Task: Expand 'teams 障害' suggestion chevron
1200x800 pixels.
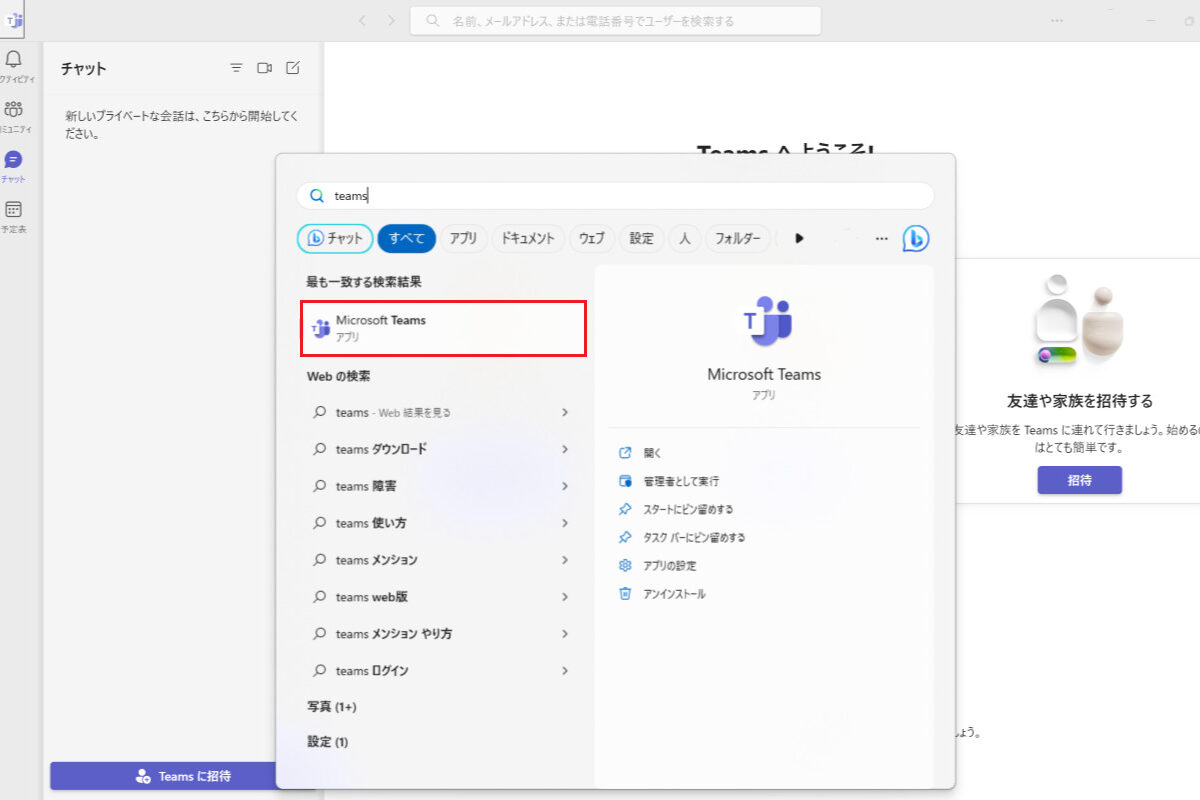Action: pos(565,486)
